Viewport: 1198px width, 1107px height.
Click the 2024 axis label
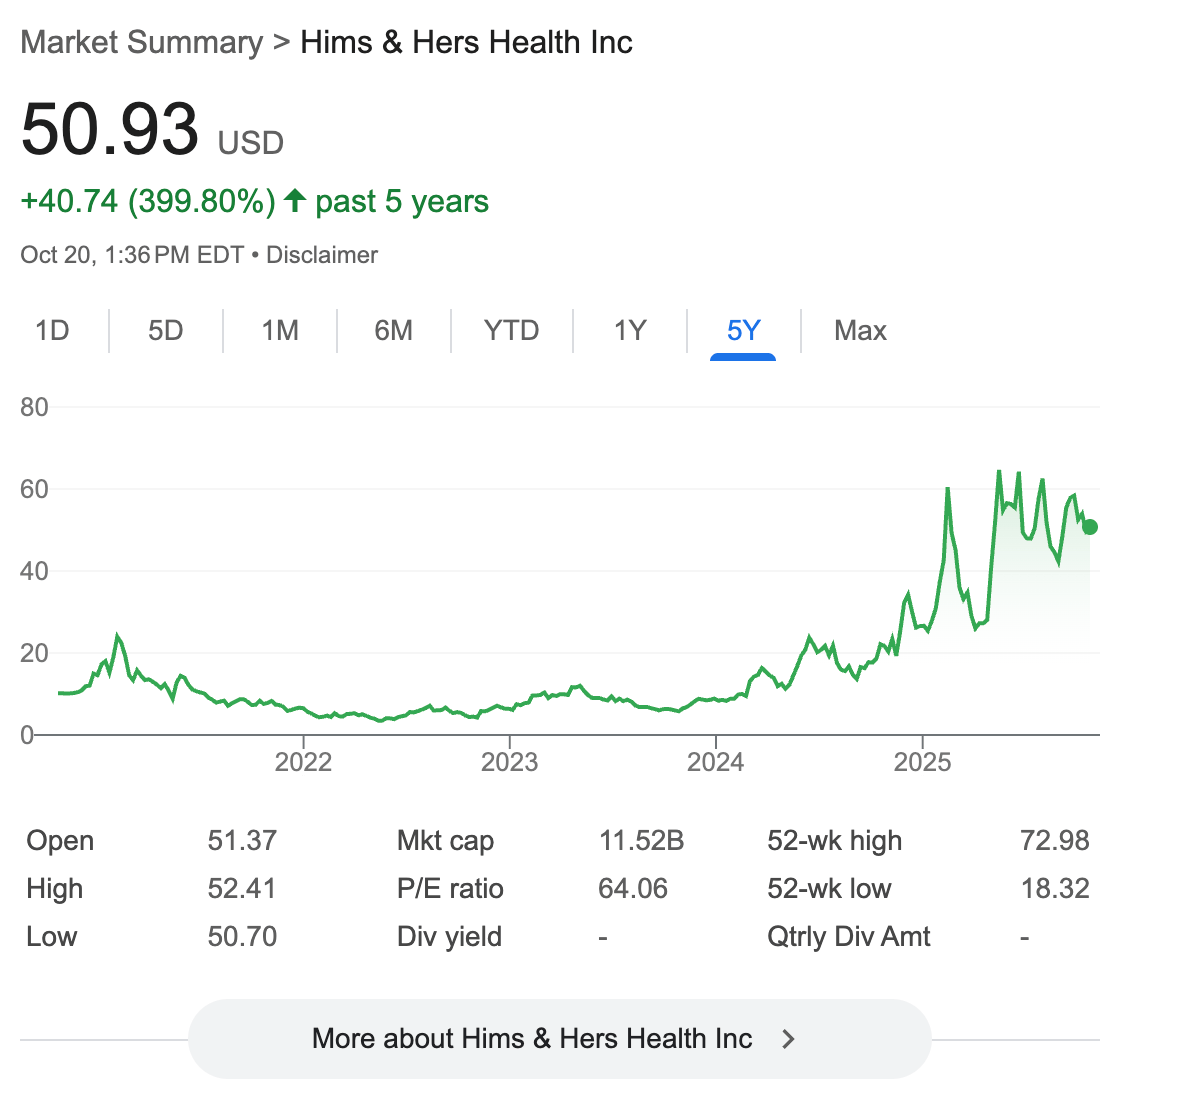715,762
